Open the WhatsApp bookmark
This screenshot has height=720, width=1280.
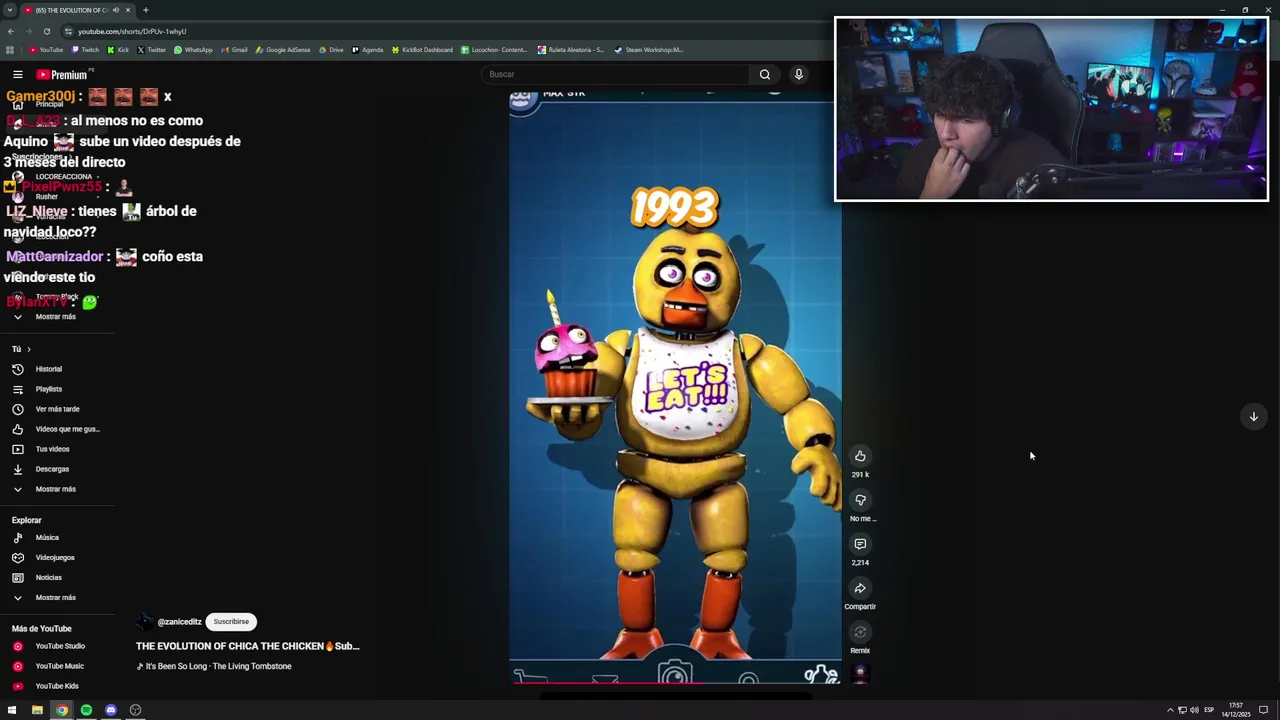193,50
